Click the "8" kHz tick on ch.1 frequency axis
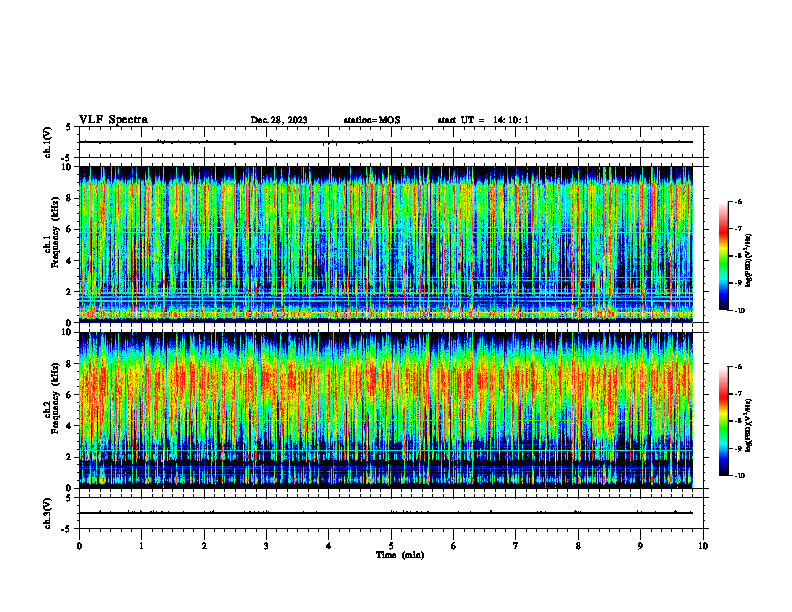The width and height of the screenshot is (792, 612). [70, 199]
